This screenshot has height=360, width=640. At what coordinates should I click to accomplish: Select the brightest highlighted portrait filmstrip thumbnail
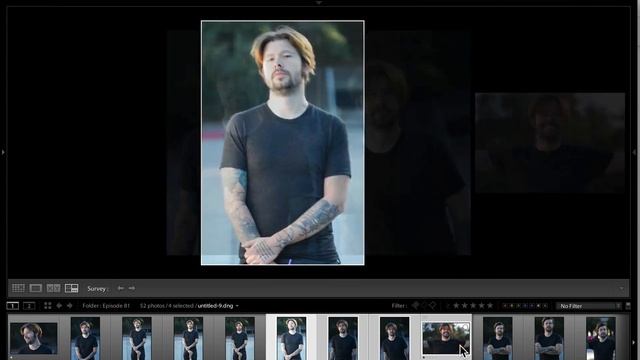291,338
